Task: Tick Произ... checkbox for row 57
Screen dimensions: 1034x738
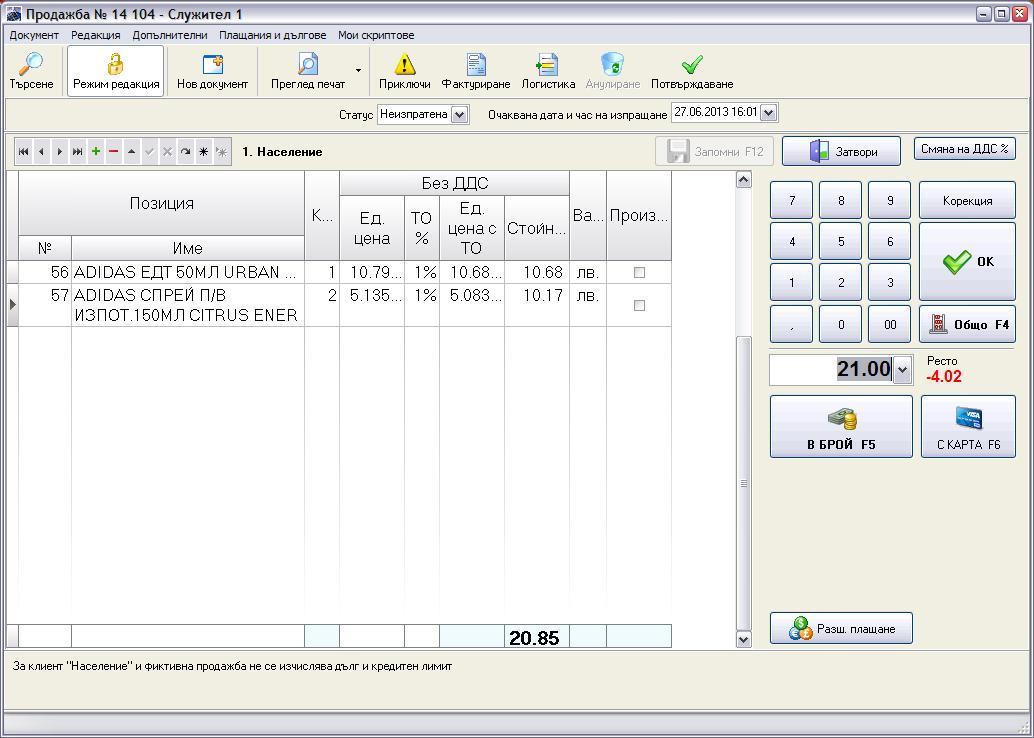Action: tap(639, 305)
